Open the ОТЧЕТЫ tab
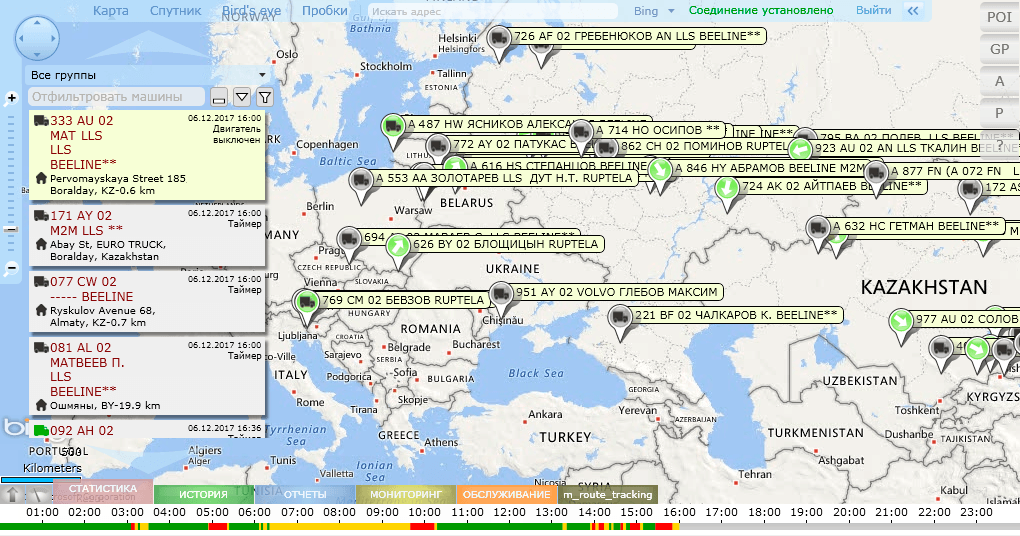This screenshot has height=536, width=1020. tap(304, 494)
